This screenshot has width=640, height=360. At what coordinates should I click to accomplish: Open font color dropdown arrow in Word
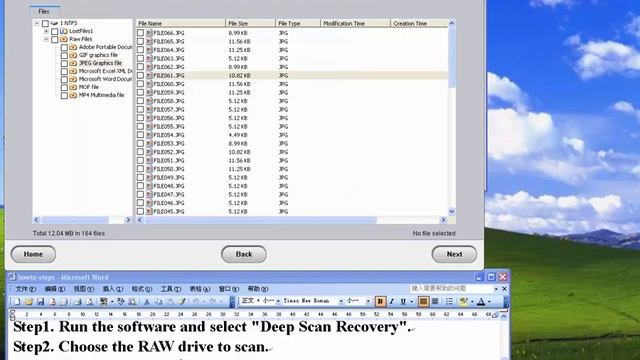pyautogui.click(x=489, y=302)
